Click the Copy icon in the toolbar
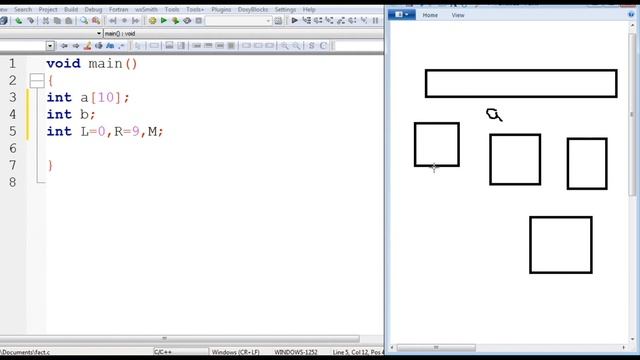 [x=57, y=20]
